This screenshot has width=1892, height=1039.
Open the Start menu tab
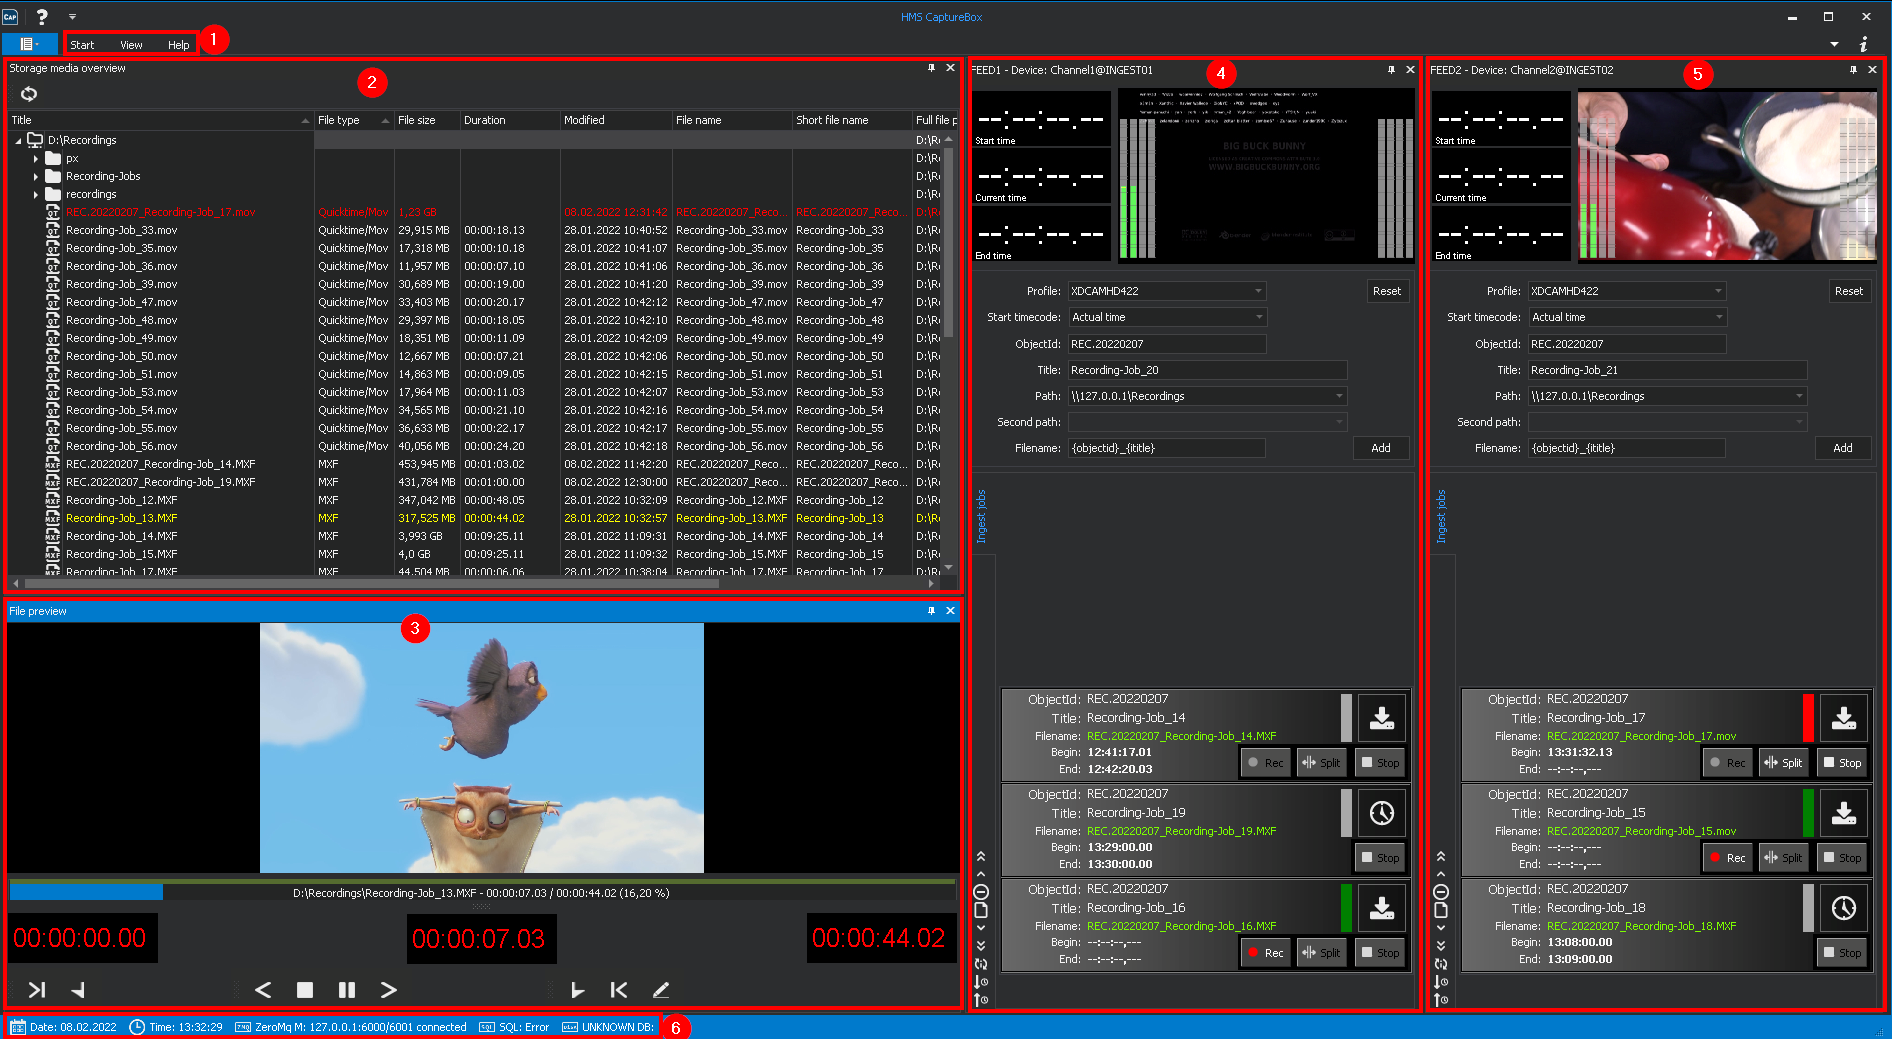coord(82,45)
